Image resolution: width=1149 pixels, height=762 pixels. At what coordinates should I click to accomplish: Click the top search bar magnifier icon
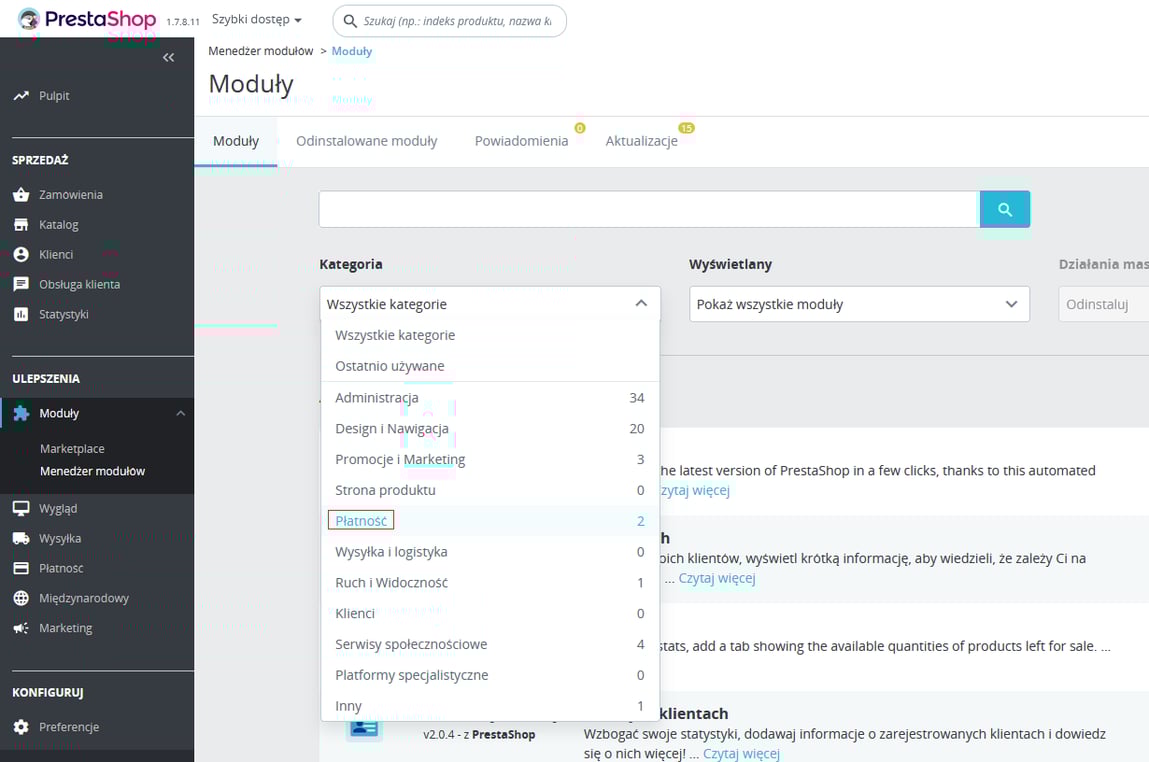point(351,21)
